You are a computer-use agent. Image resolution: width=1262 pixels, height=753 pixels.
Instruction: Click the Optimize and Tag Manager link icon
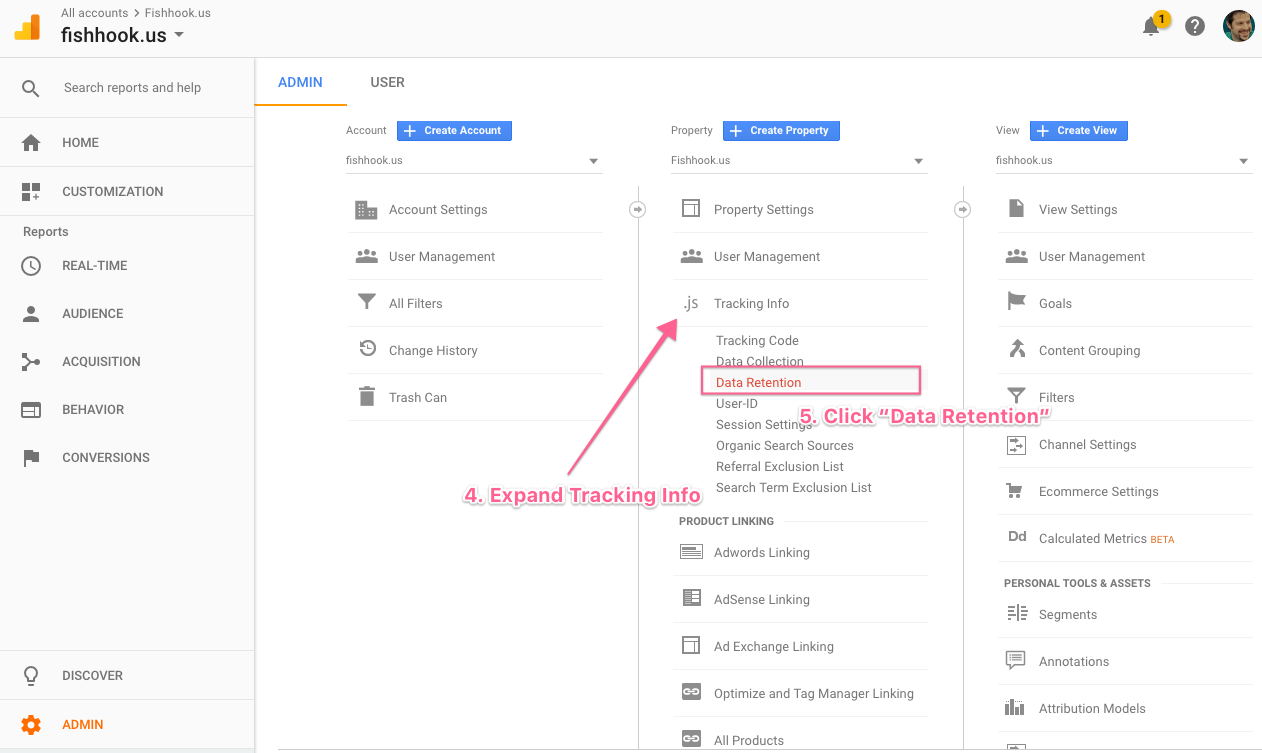tap(691, 692)
